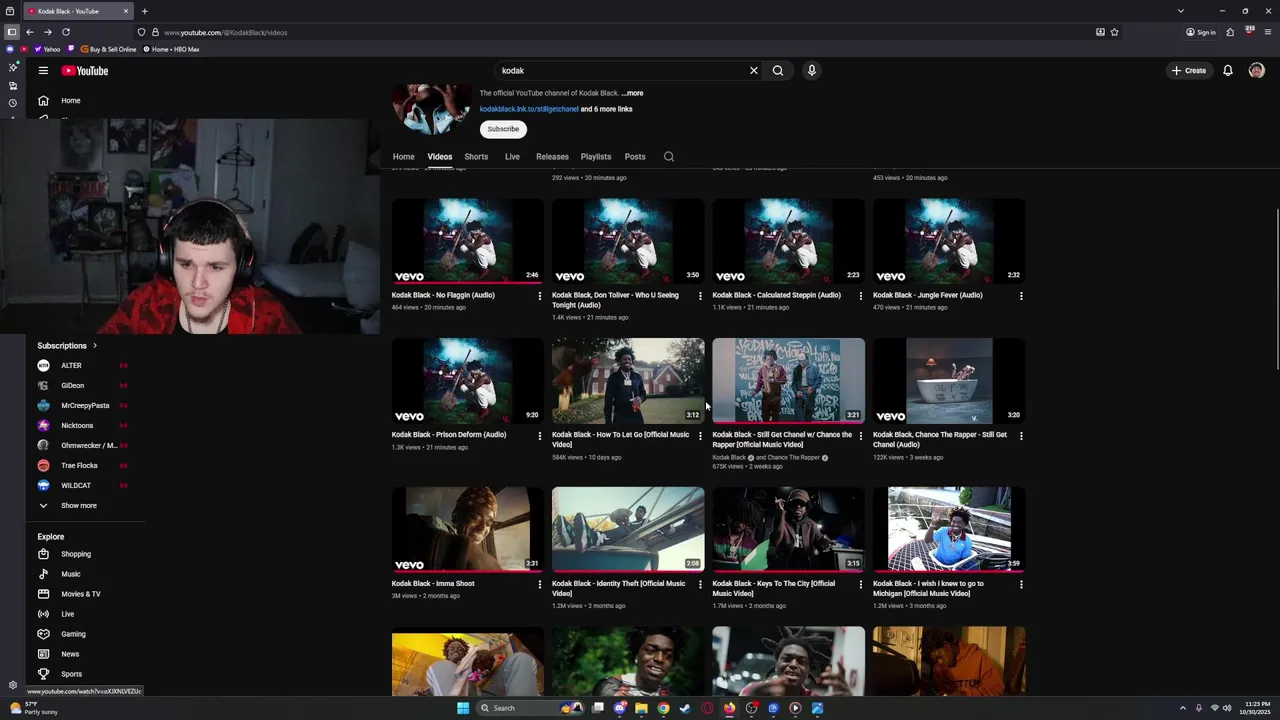The width and height of the screenshot is (1280, 720).
Task: Open the YouTube hamburger guide menu
Action: [x=43, y=70]
